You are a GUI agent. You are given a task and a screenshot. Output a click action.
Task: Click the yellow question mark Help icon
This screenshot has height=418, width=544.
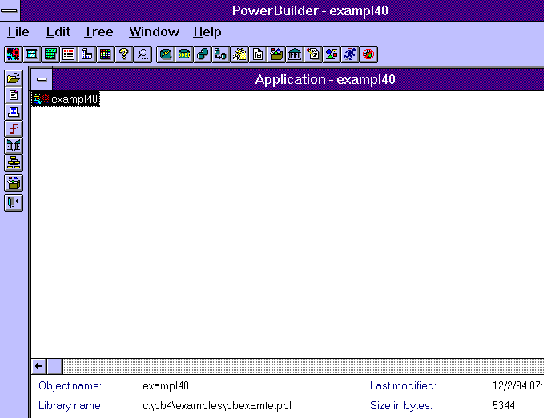[x=124, y=54]
